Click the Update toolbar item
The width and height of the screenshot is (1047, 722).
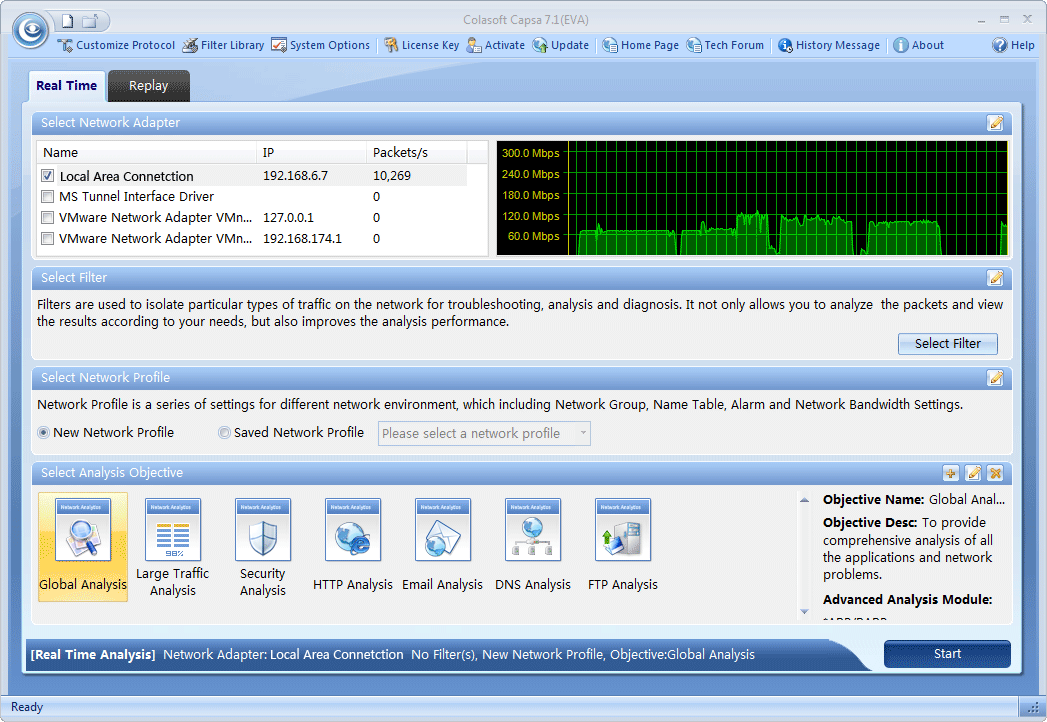tap(560, 45)
